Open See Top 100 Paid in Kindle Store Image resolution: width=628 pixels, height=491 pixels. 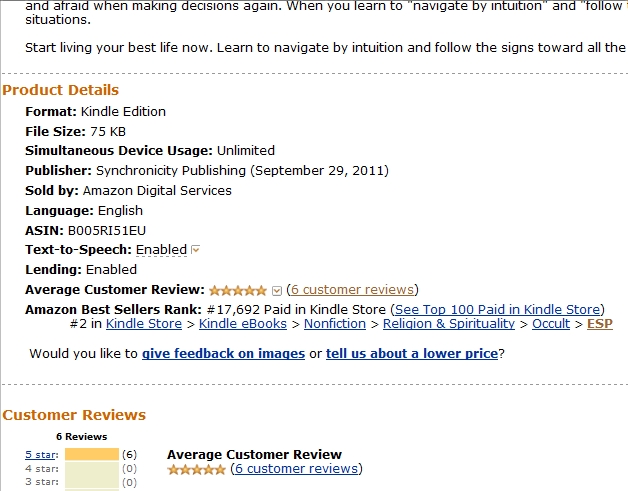(497, 310)
